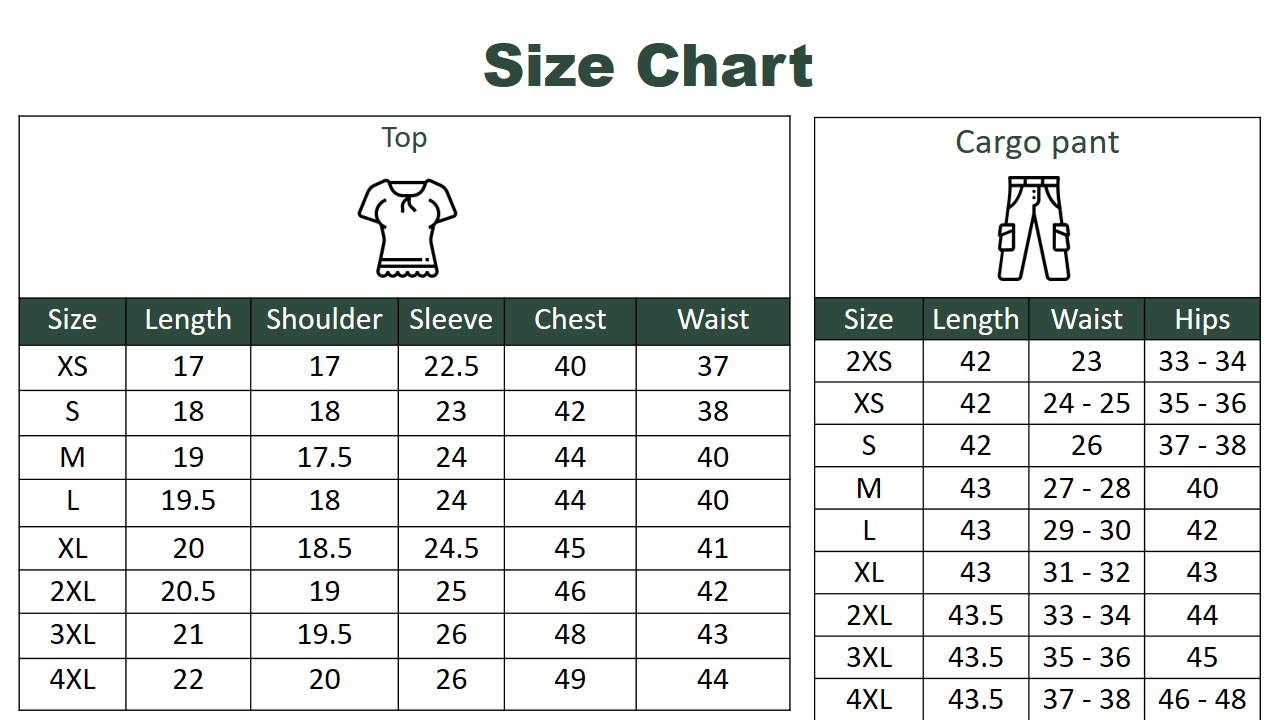Click the 17.5 shoulder cell for size M
The height and width of the screenshot is (720, 1280).
point(324,457)
